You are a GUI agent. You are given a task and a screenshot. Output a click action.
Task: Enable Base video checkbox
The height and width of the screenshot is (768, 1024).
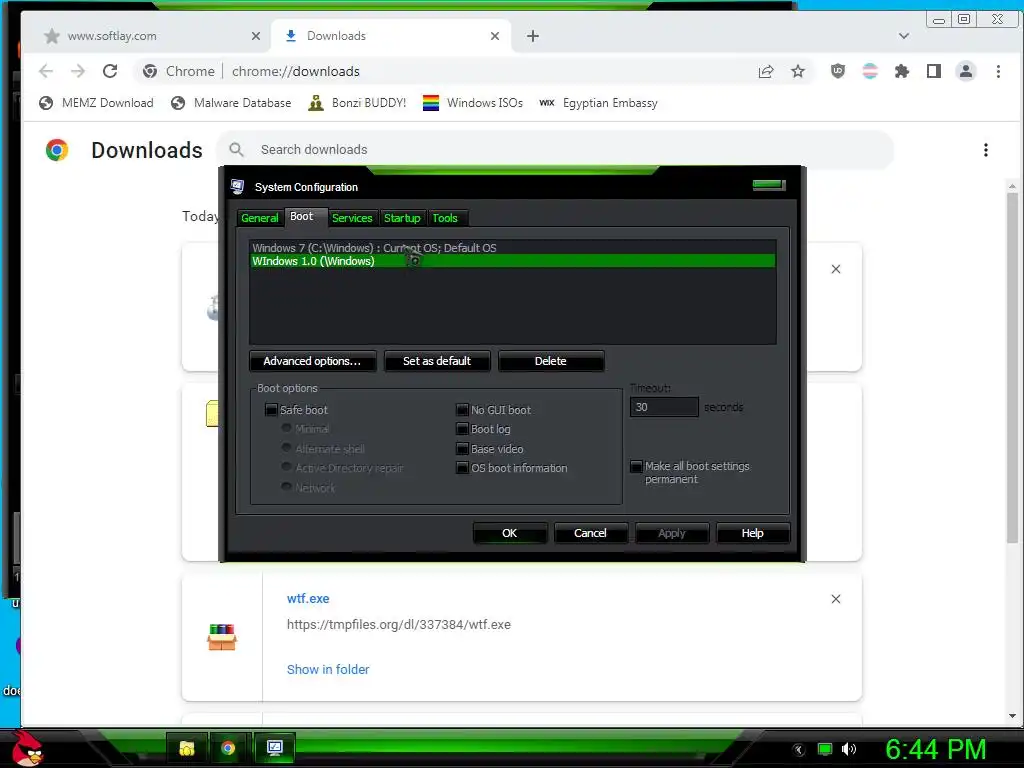pyautogui.click(x=462, y=449)
